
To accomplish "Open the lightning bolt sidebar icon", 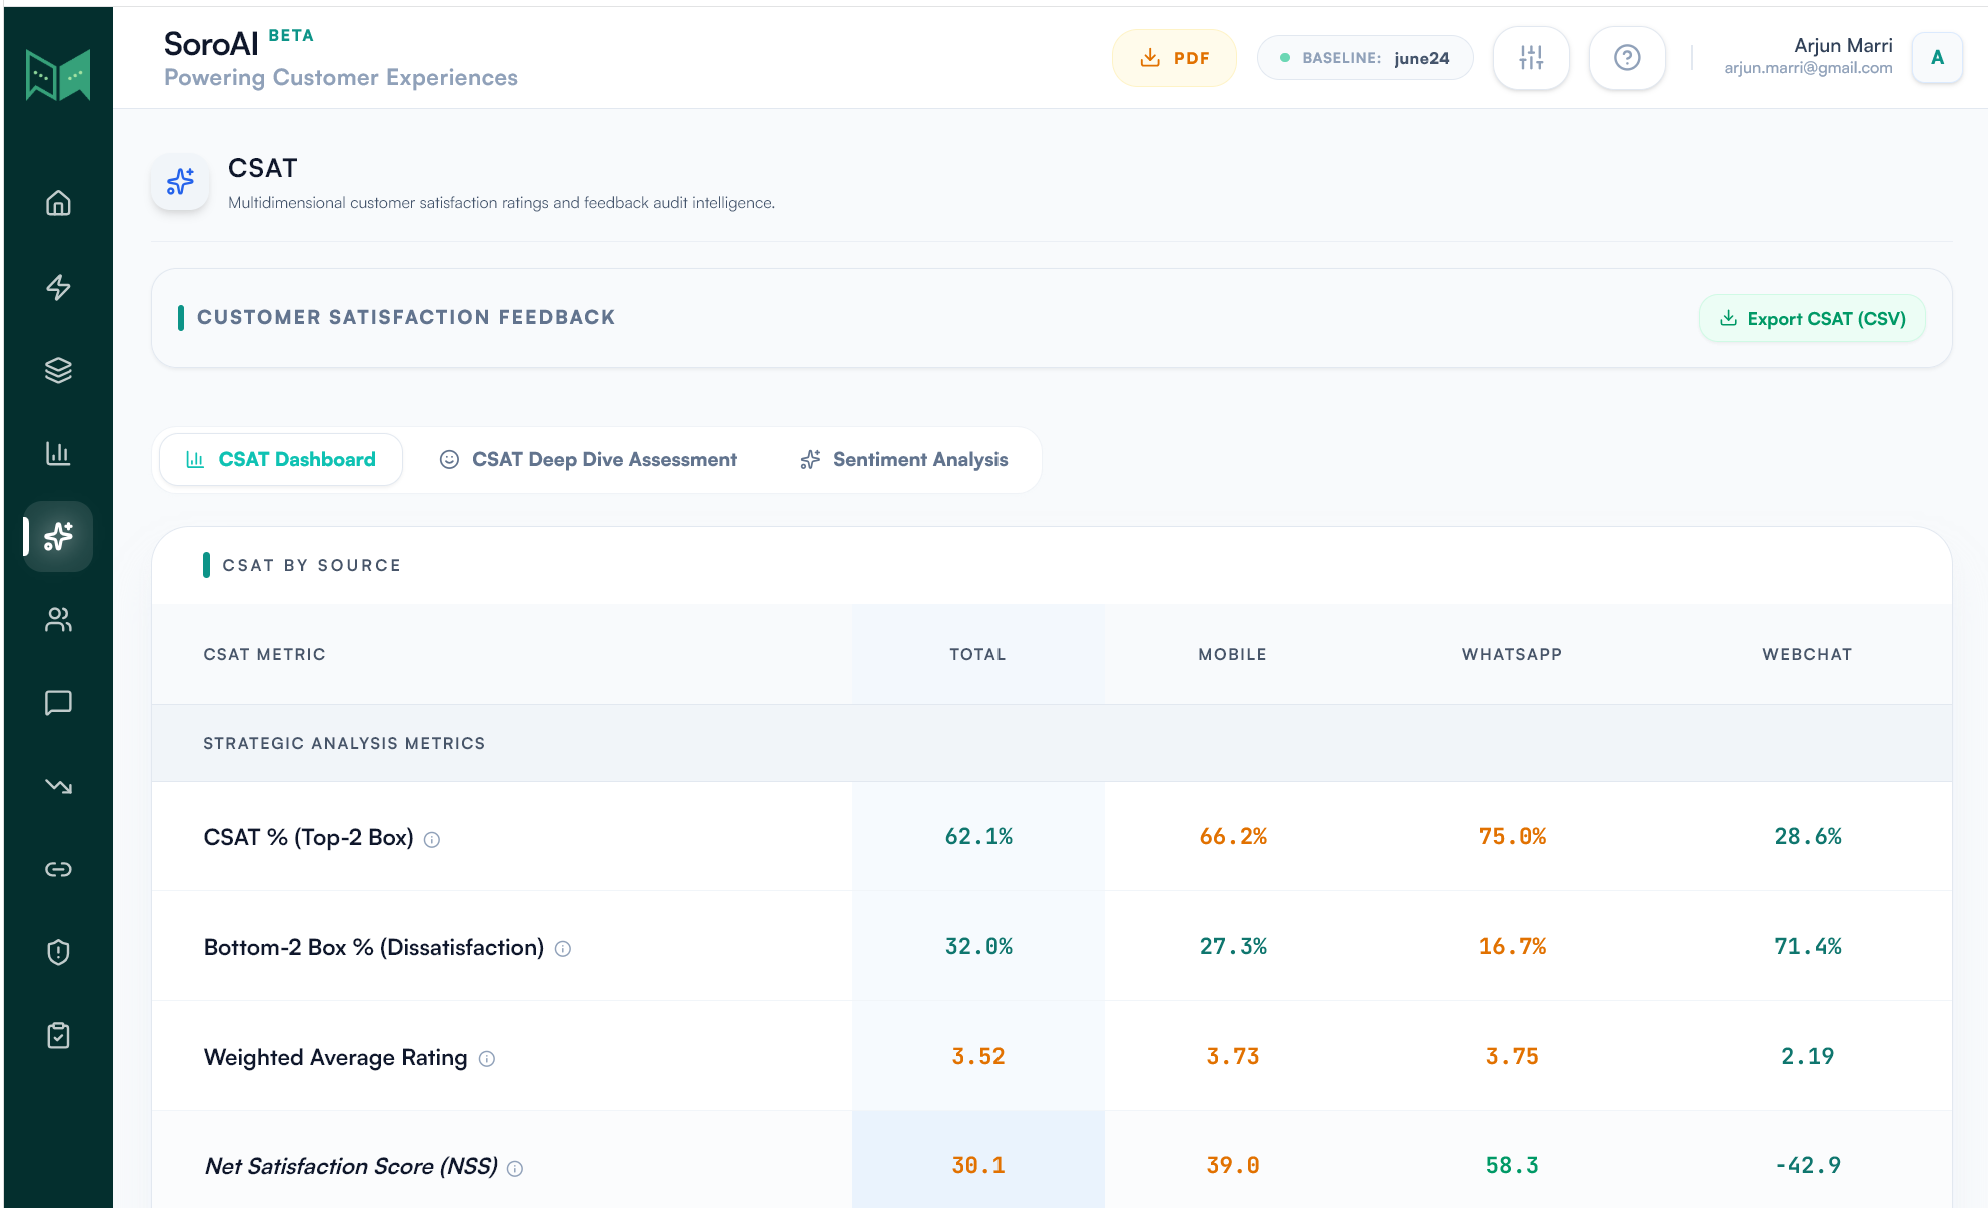I will pos(58,287).
